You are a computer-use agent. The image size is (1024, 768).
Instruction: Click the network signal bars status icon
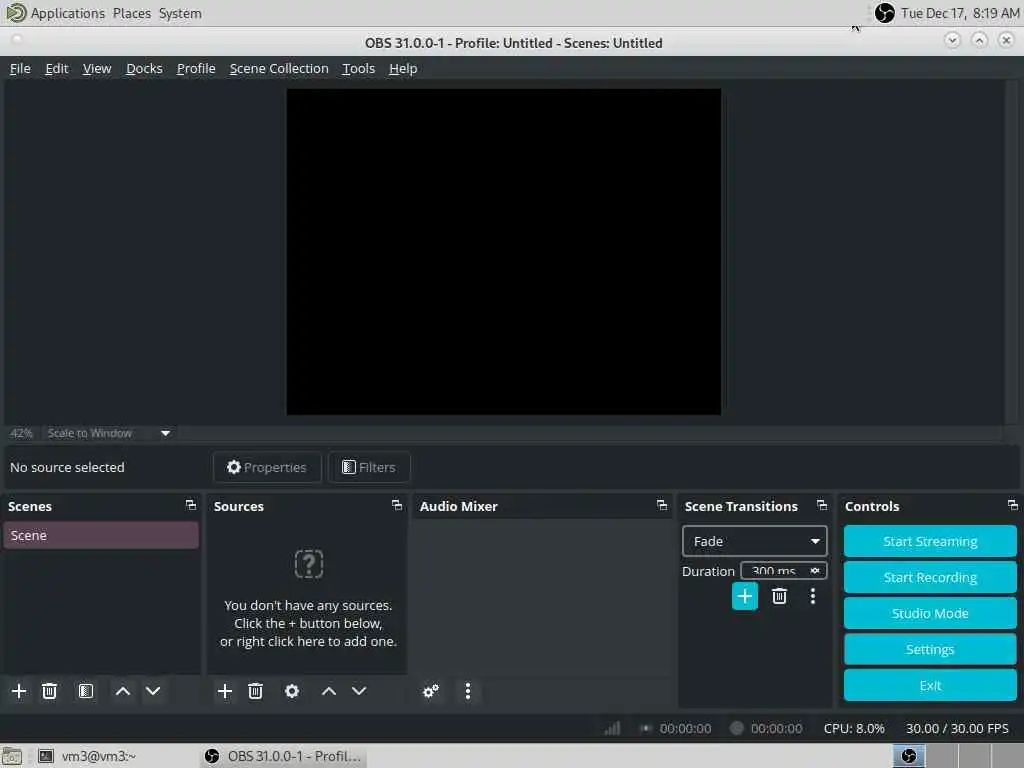(x=613, y=728)
